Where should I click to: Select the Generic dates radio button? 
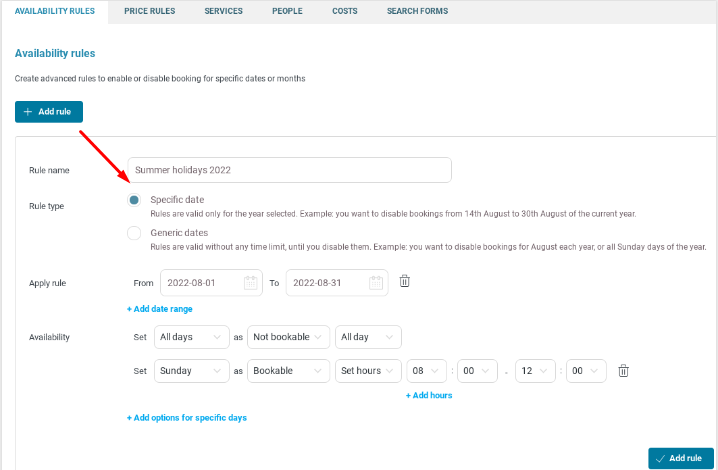134,233
